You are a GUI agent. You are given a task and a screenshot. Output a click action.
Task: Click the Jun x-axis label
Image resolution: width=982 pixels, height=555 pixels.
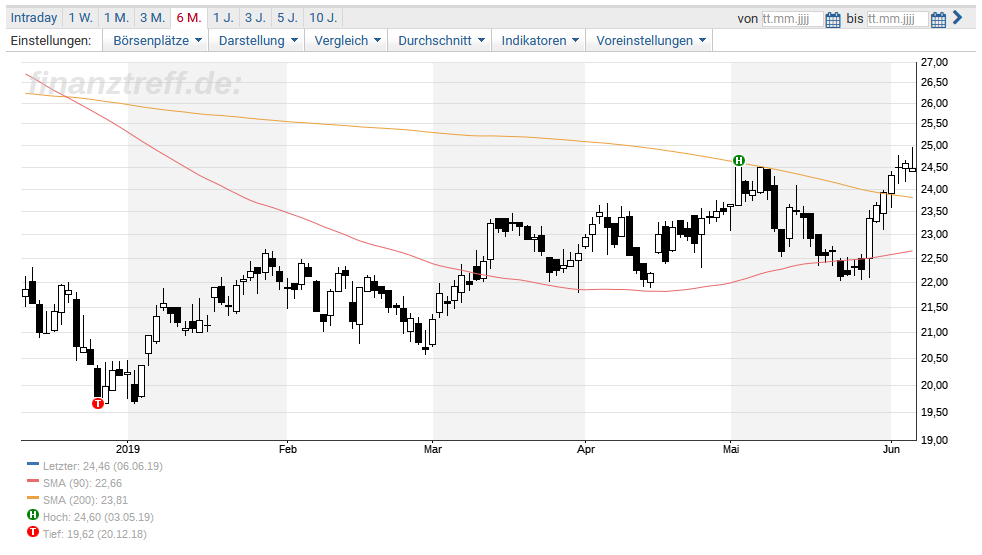click(x=891, y=449)
